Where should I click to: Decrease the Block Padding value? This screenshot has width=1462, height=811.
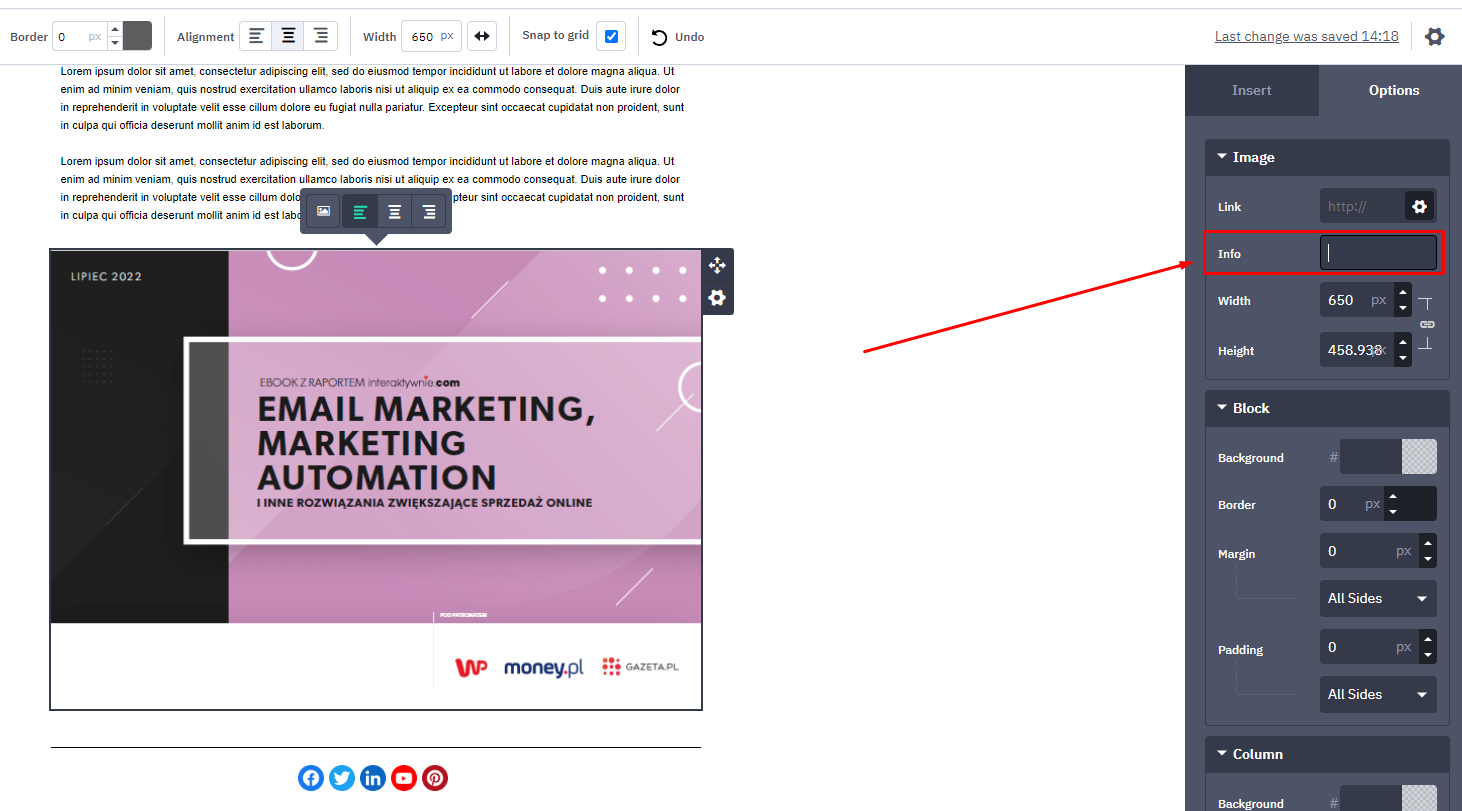click(1428, 655)
